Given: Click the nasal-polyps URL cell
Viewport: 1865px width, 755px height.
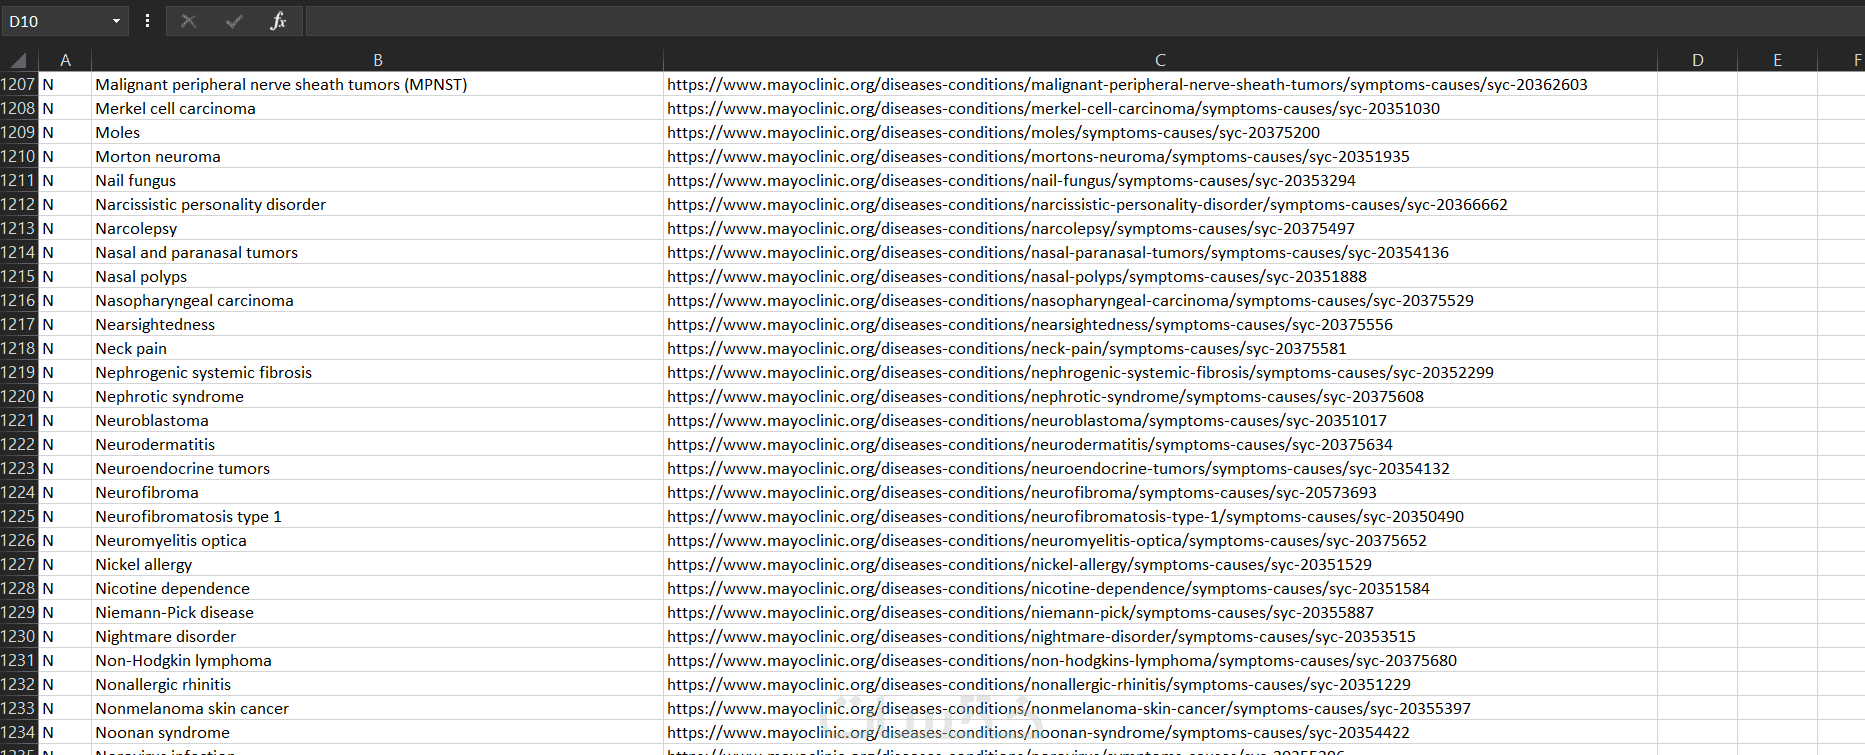Looking at the screenshot, I should click(1160, 276).
